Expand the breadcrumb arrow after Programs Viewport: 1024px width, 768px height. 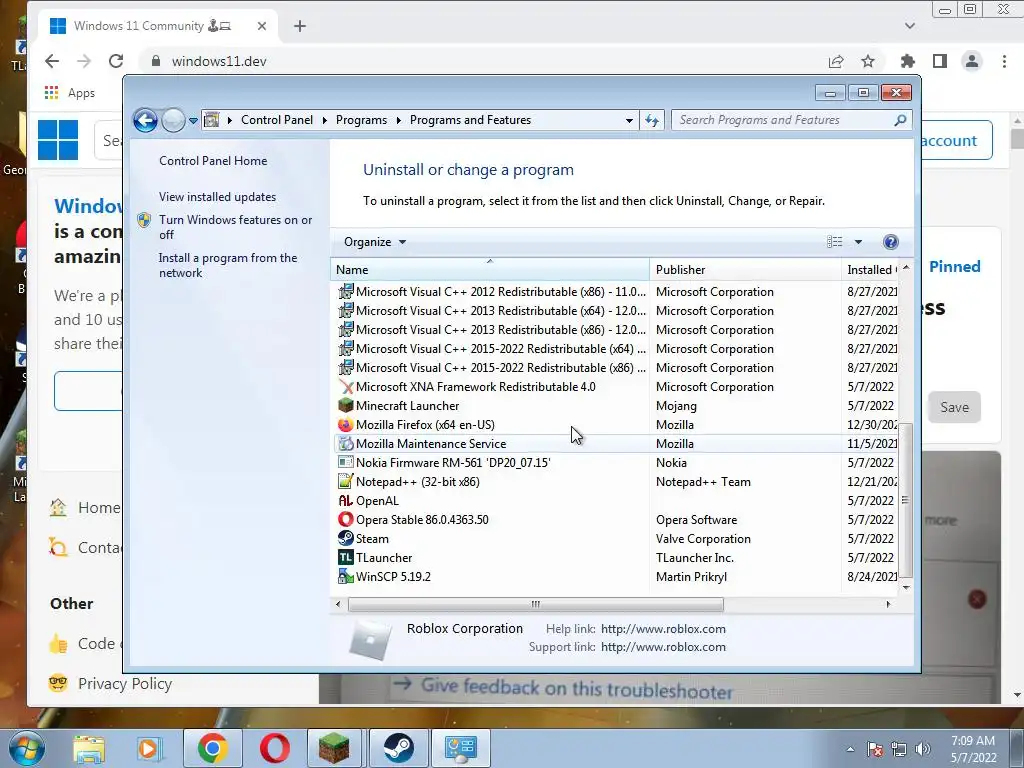pyautogui.click(x=398, y=120)
